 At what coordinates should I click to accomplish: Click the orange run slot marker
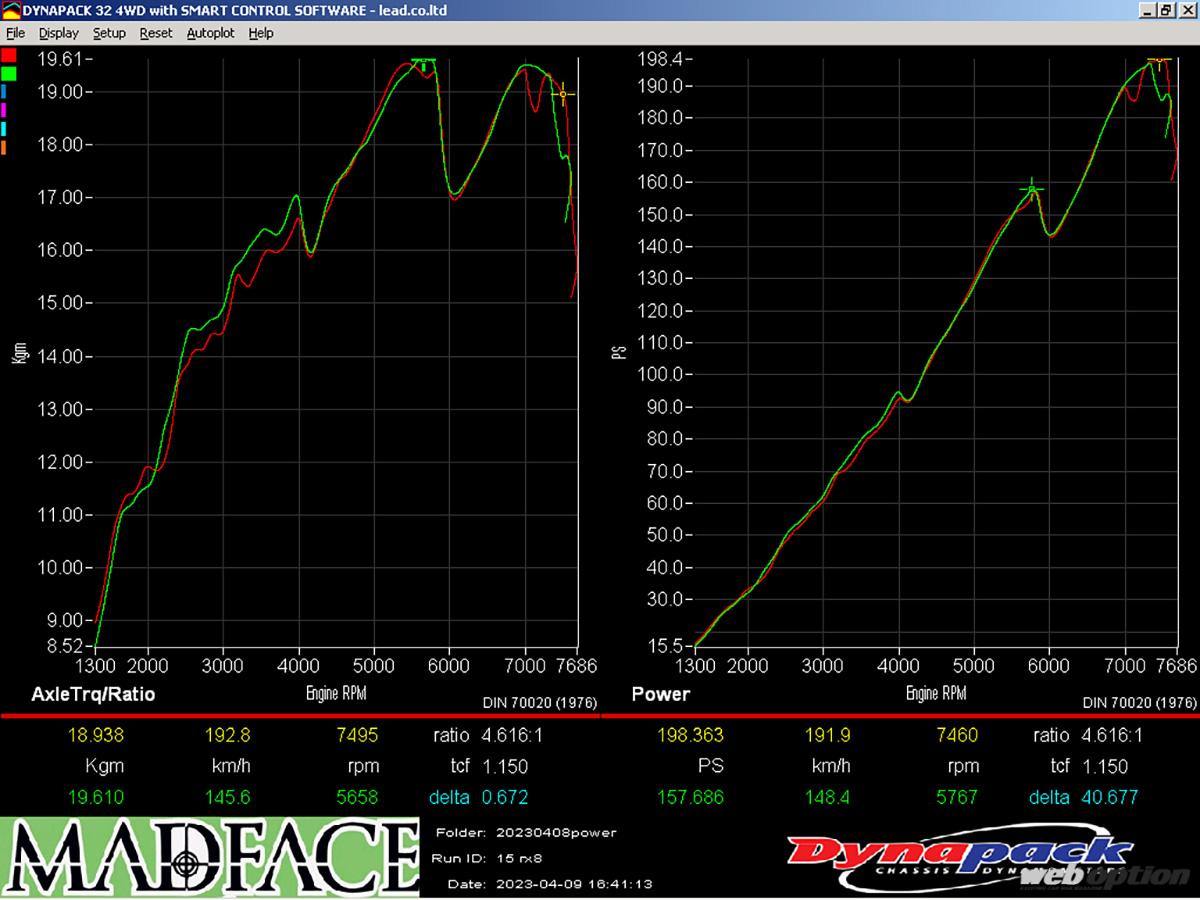click(4, 148)
